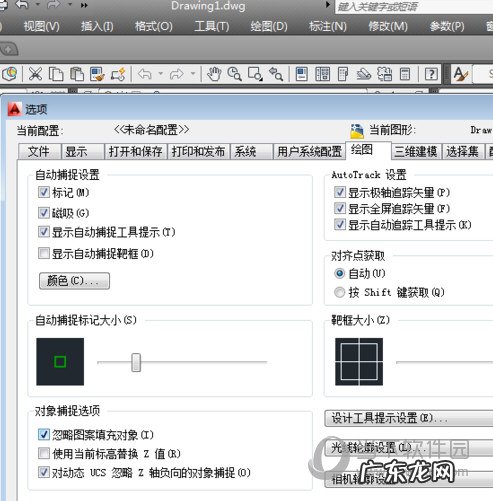Open the Properties palette icon
The image size is (493, 501).
302,74
